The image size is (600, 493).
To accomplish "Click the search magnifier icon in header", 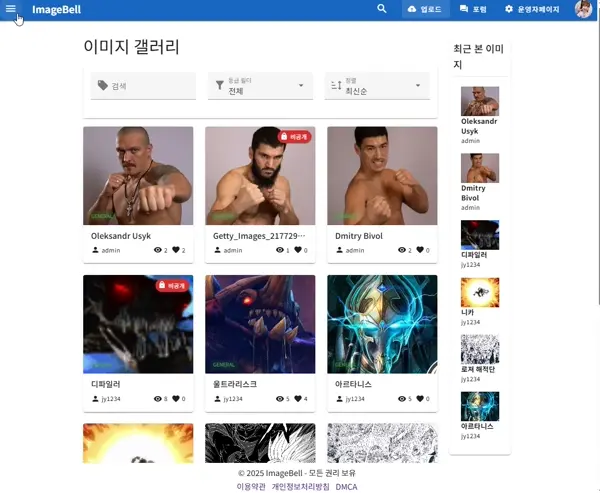I will click(x=381, y=9).
